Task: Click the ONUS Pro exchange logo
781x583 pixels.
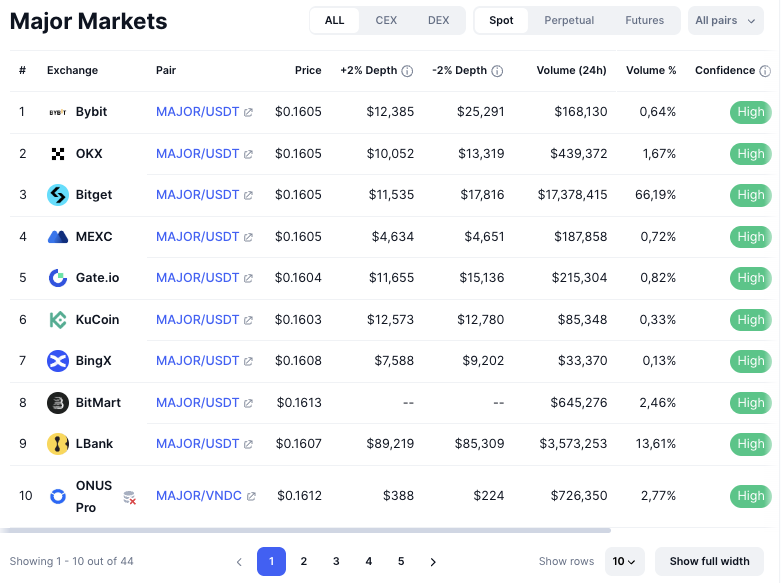Action: 58,496
